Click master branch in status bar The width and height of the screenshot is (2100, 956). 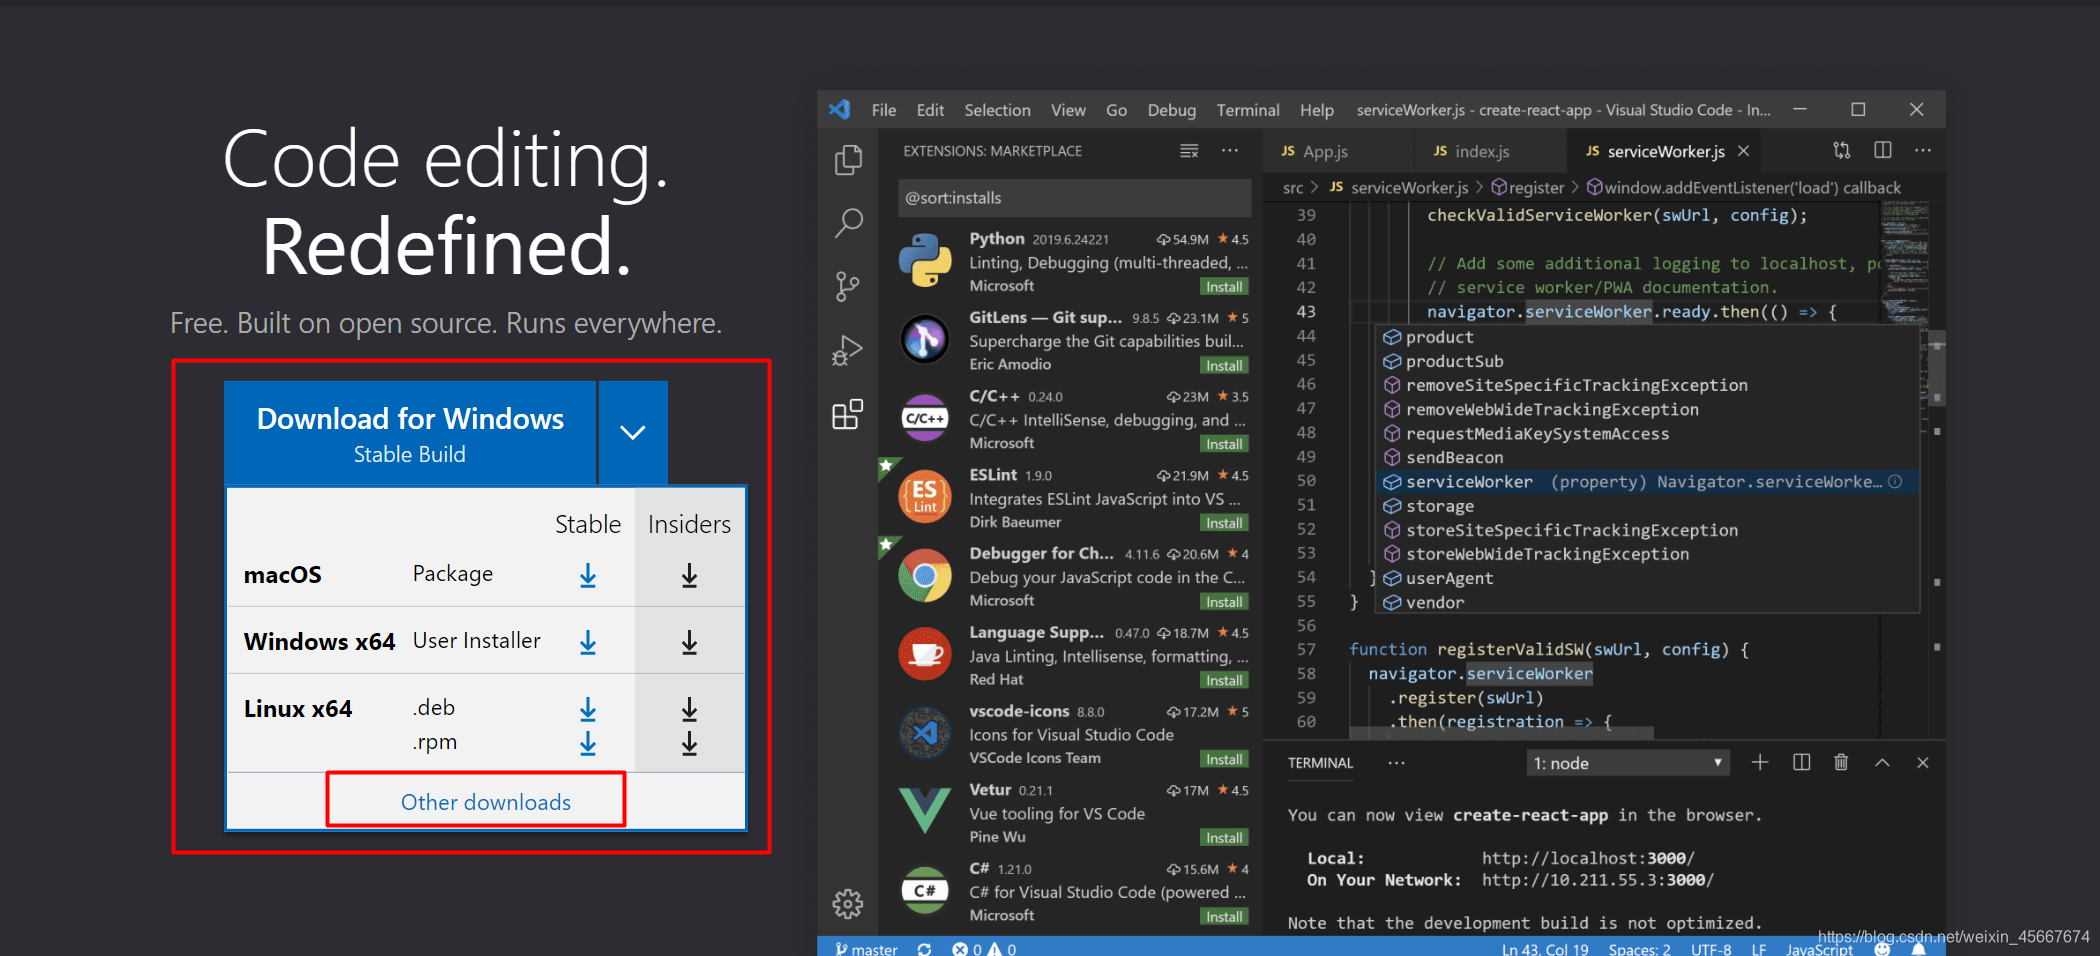[866, 949]
